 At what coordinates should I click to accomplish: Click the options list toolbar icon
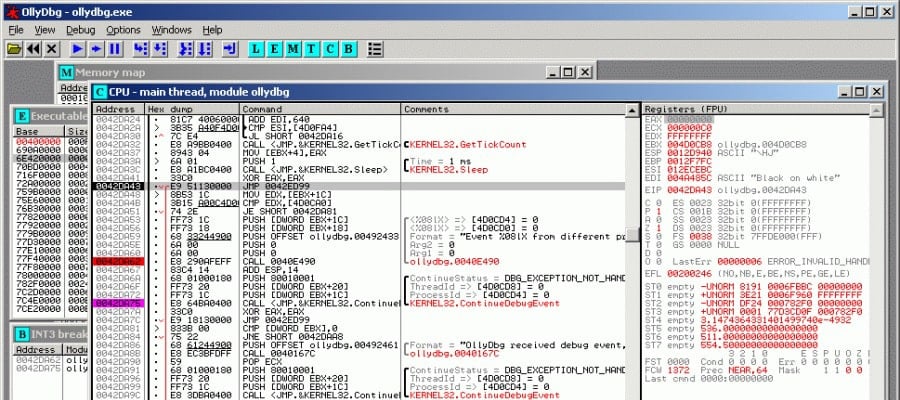tap(375, 49)
